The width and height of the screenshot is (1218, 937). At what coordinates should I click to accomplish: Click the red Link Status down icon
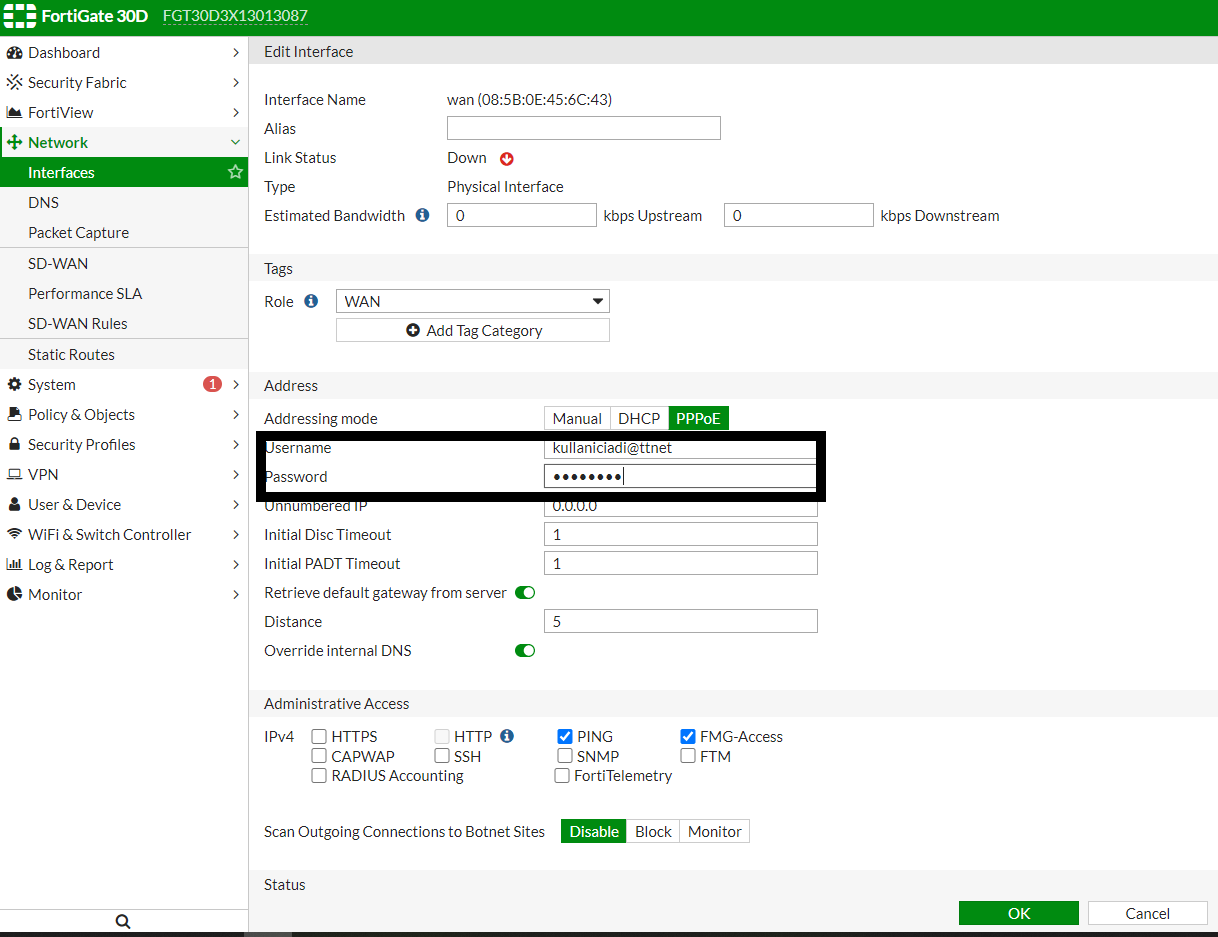506,158
